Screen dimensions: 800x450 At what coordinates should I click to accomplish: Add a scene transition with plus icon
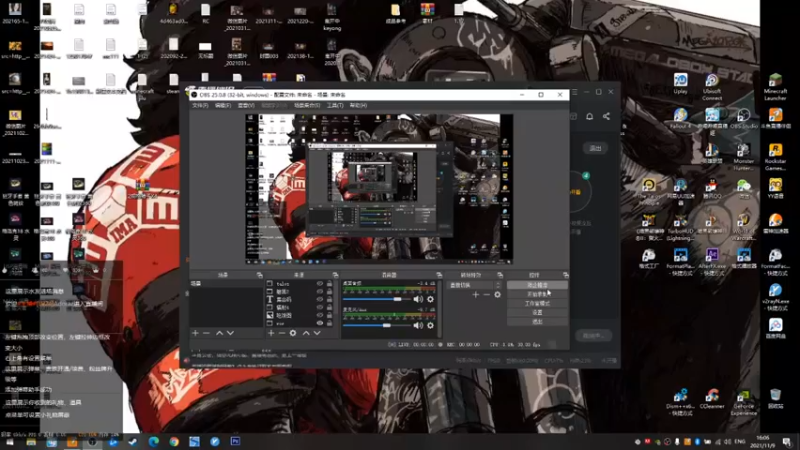(476, 295)
